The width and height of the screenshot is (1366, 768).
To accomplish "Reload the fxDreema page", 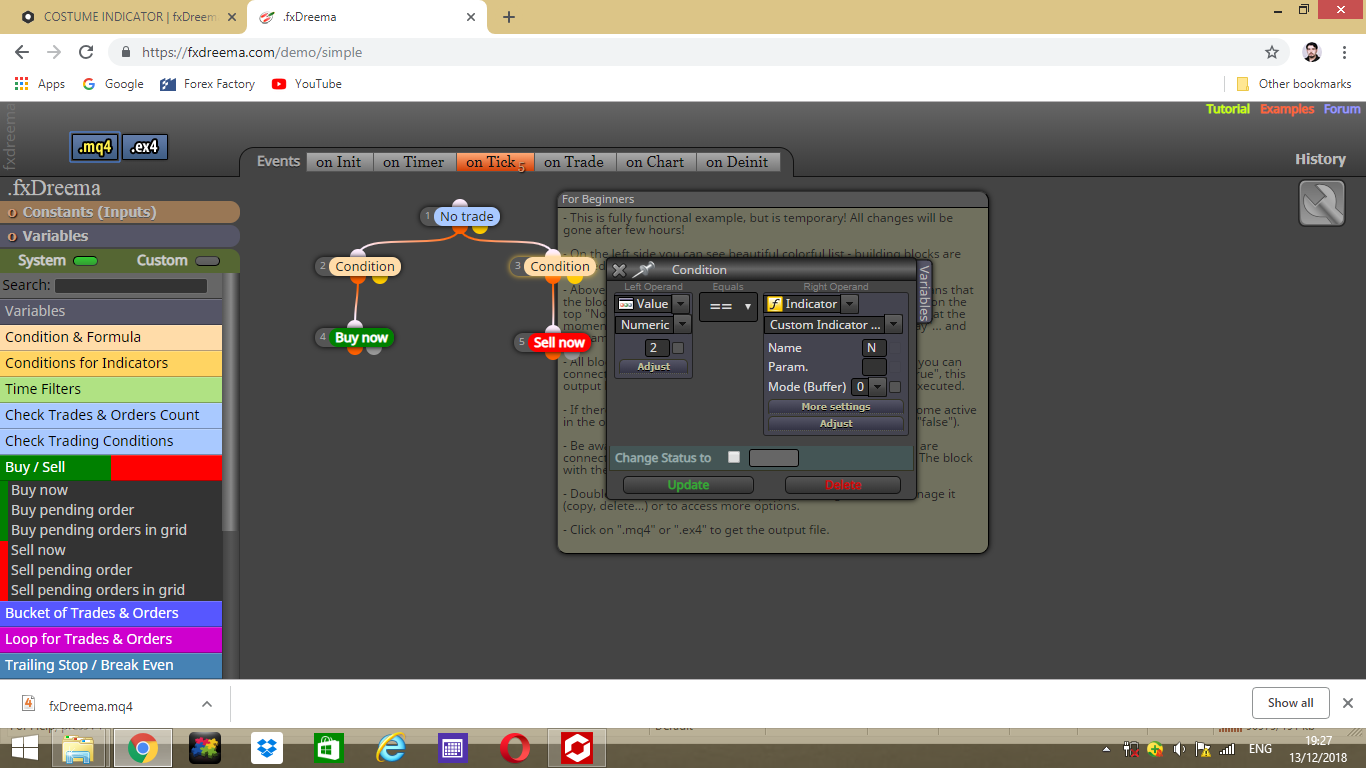I will (x=86, y=52).
